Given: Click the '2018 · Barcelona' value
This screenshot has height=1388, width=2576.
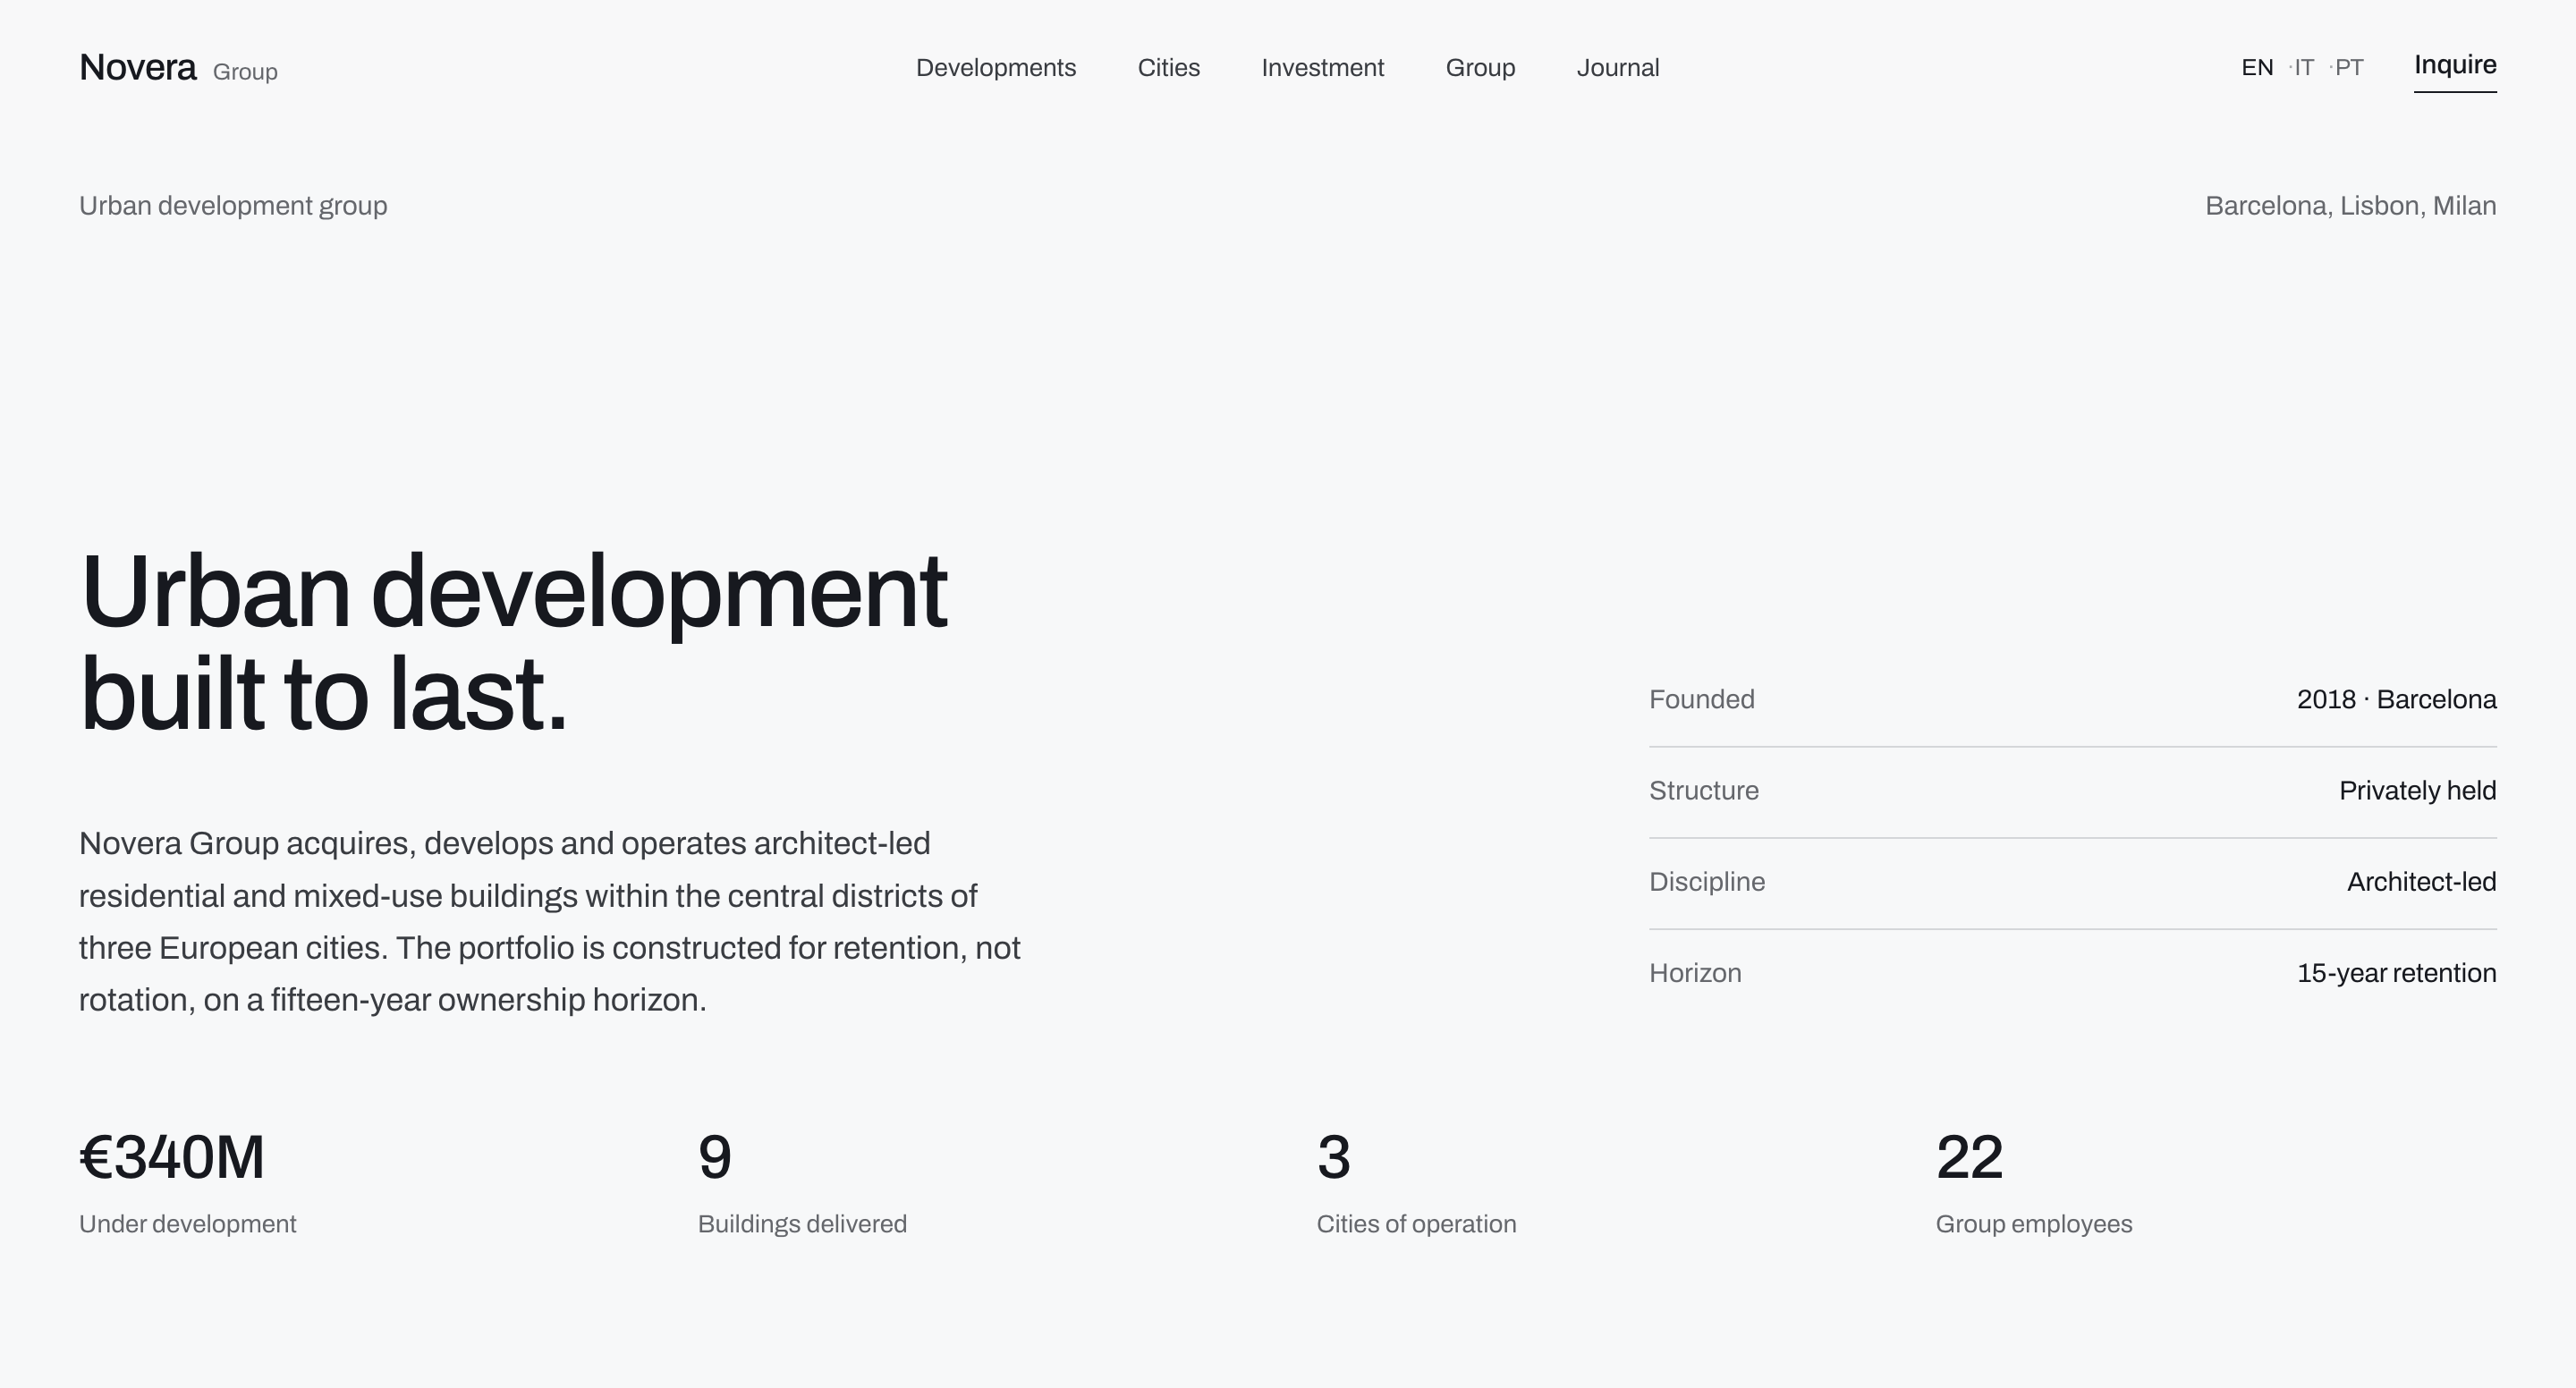Looking at the screenshot, I should click(x=2396, y=700).
